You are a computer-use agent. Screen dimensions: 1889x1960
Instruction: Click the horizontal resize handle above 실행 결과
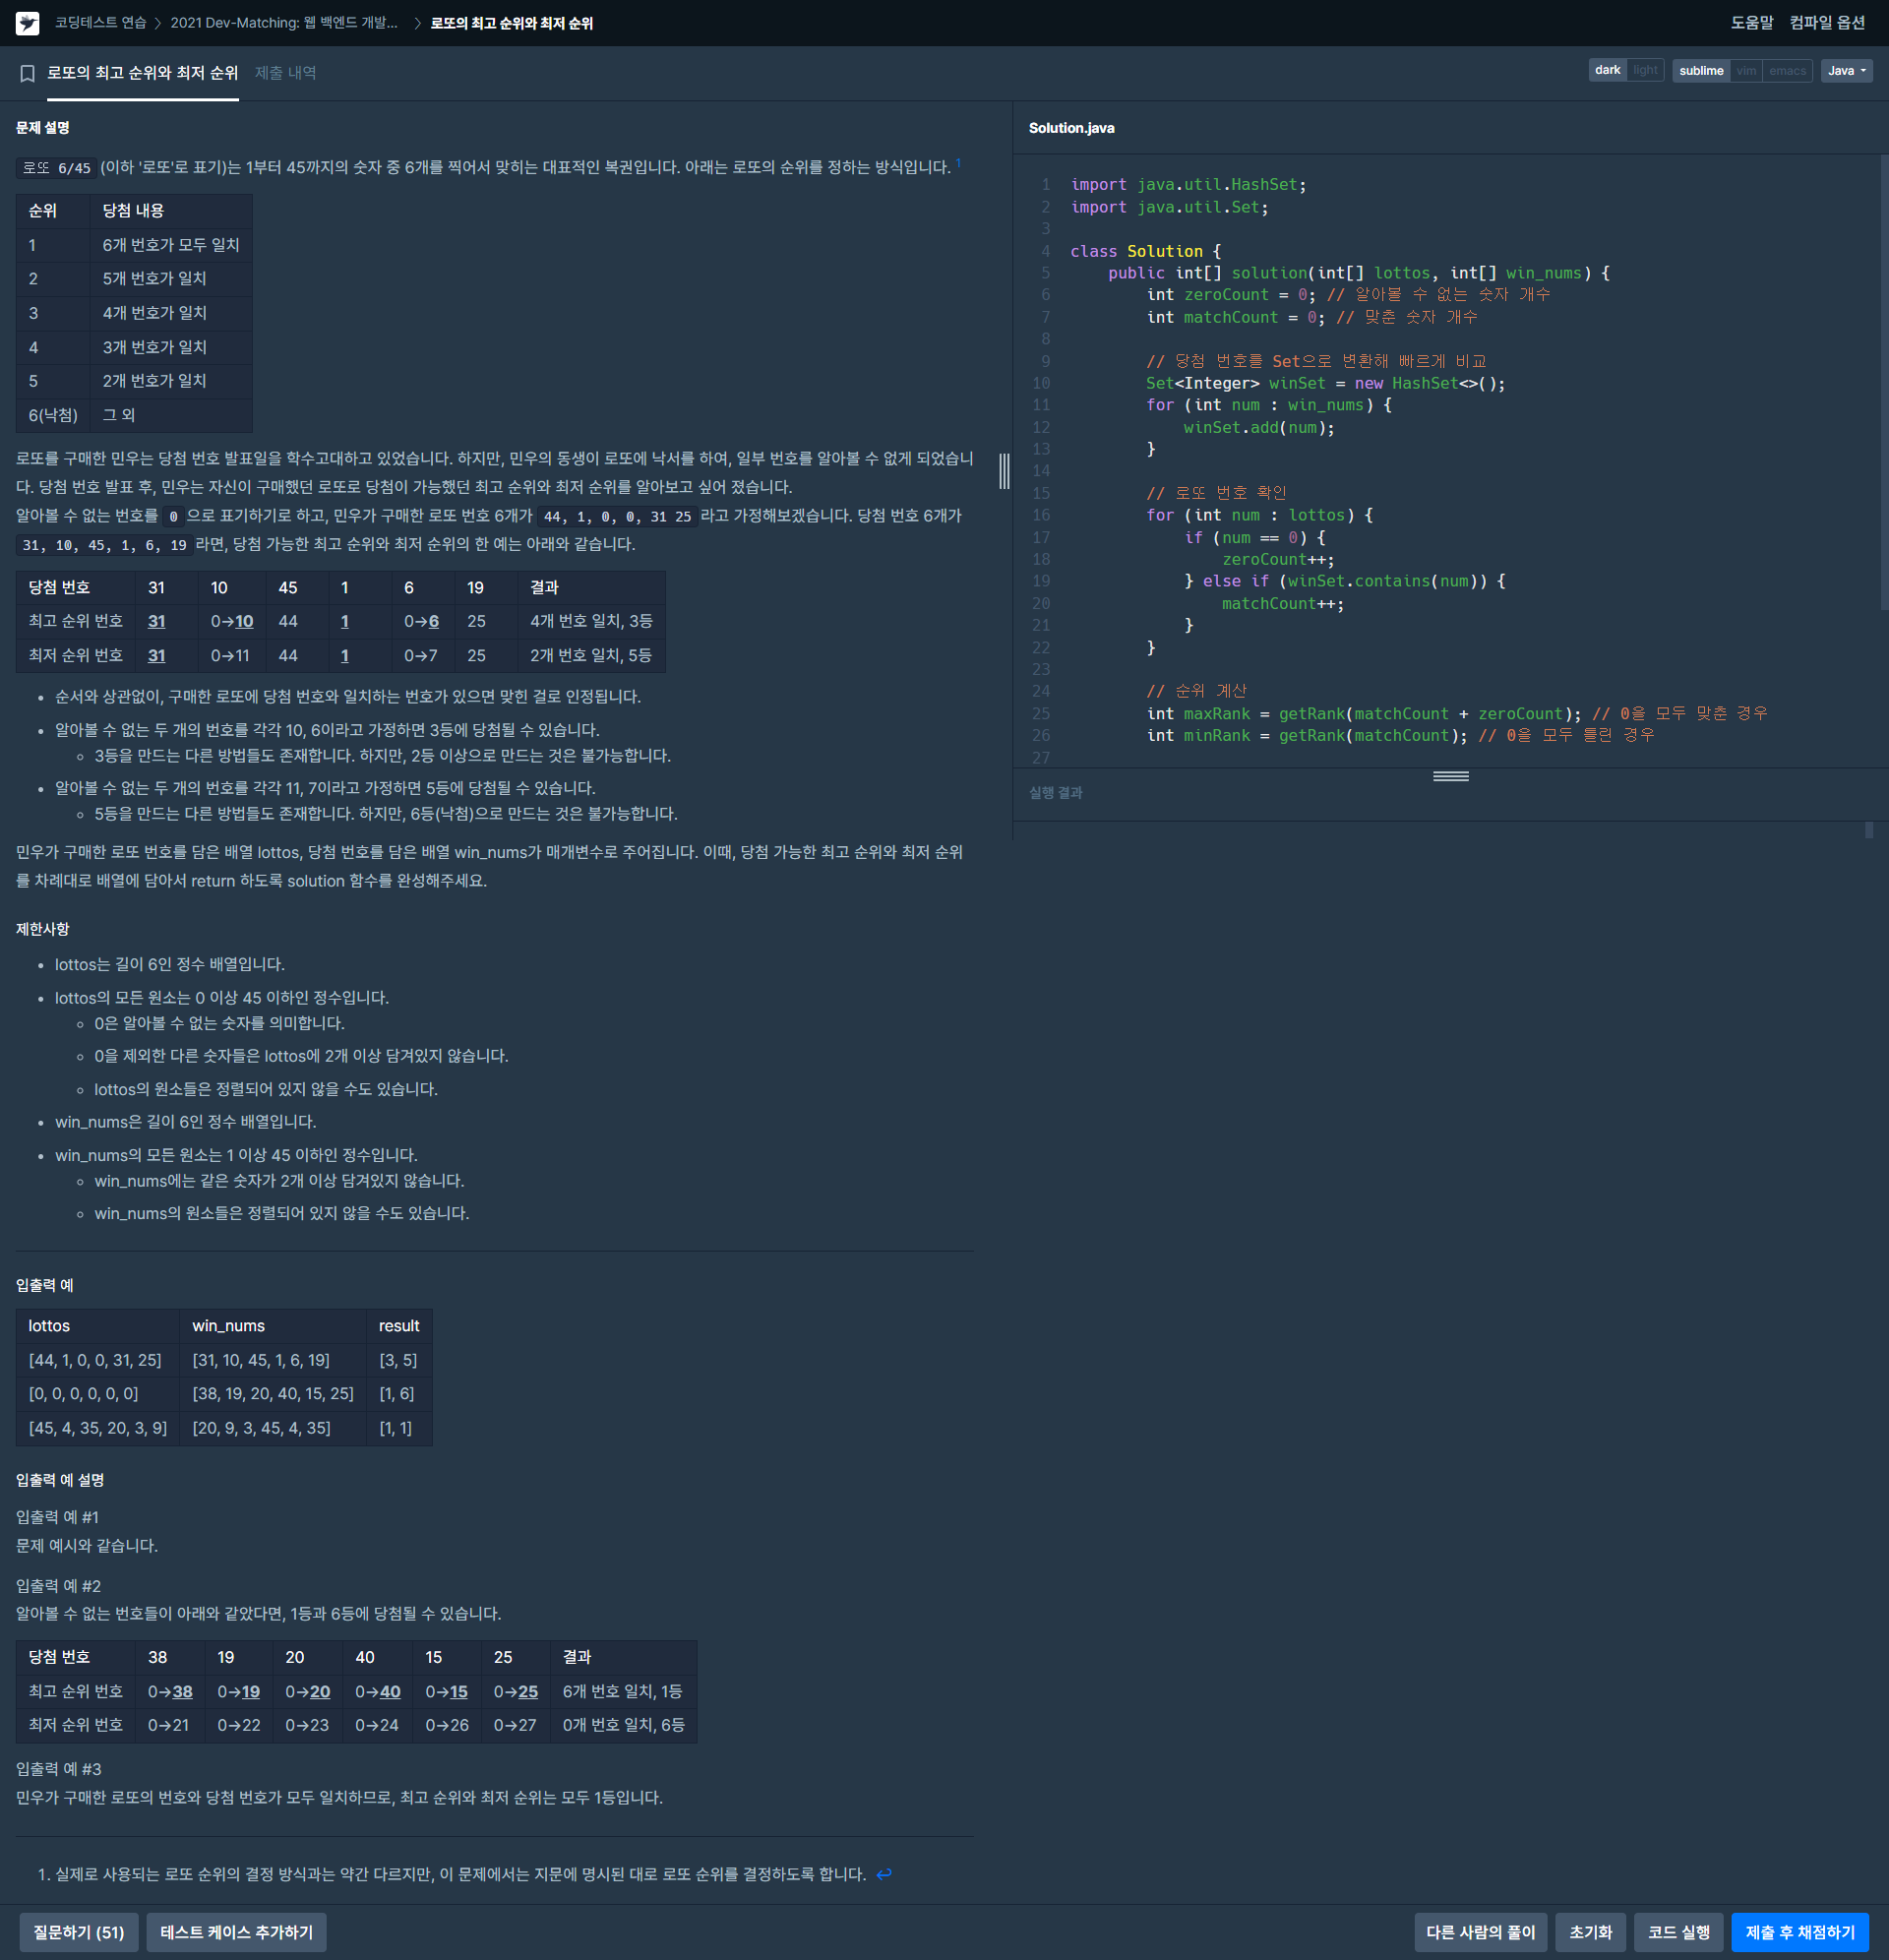(1450, 776)
